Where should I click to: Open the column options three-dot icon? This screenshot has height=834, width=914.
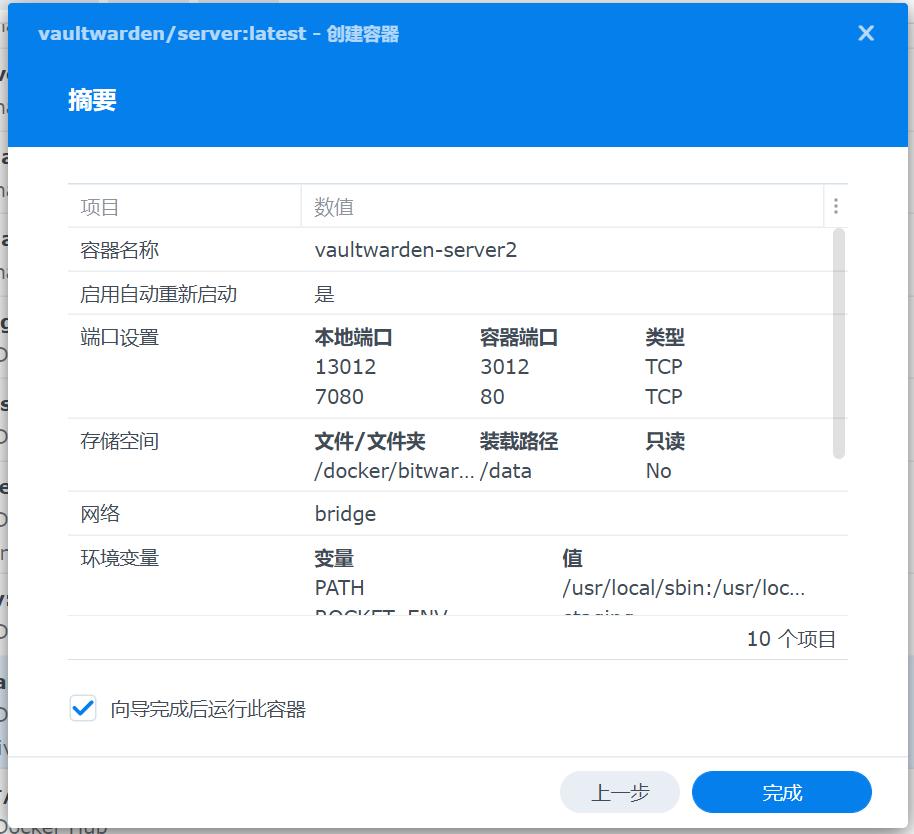click(835, 205)
